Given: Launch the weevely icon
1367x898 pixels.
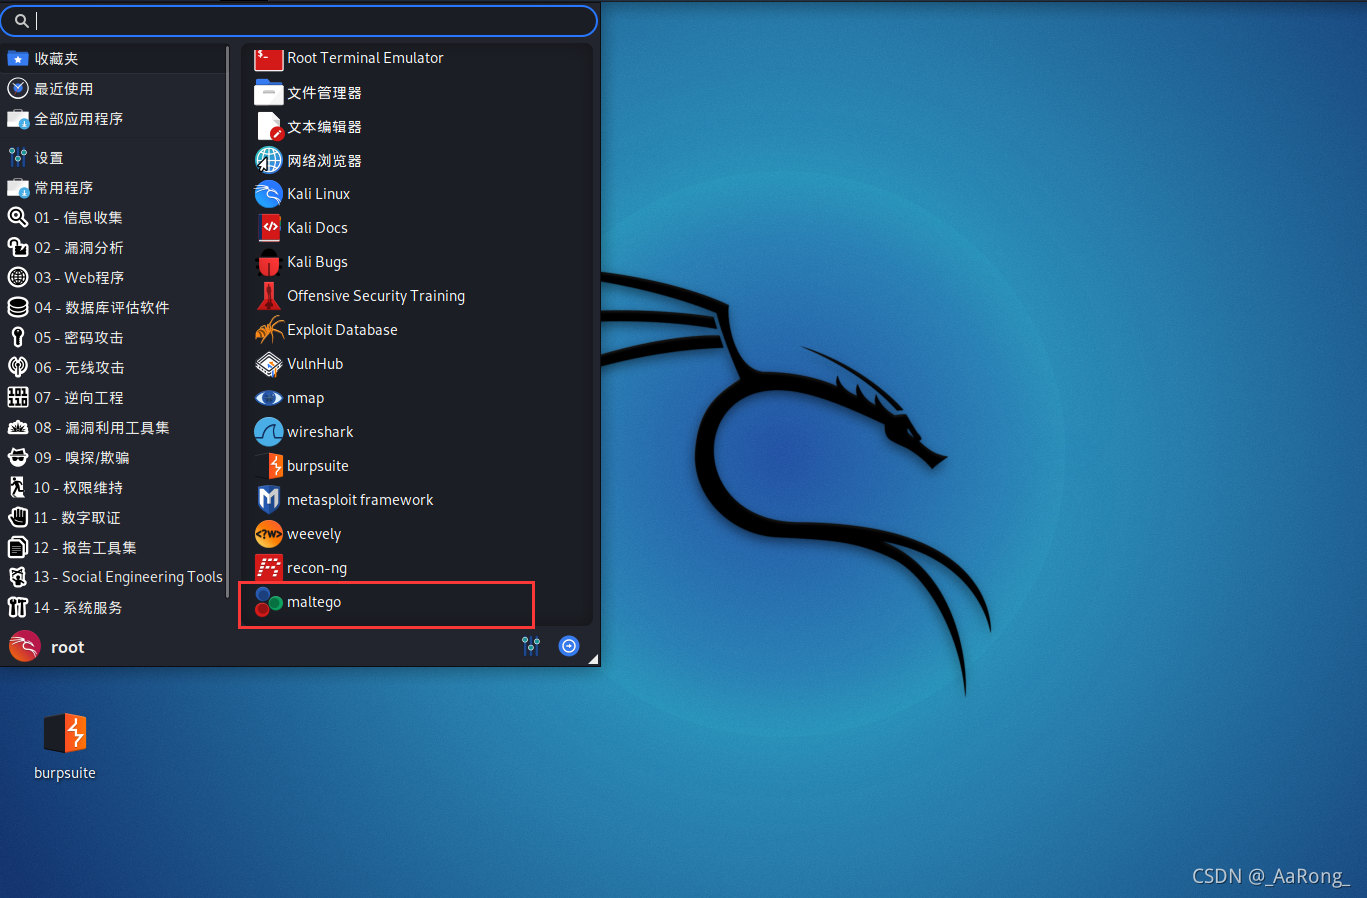Looking at the screenshot, I should 268,534.
